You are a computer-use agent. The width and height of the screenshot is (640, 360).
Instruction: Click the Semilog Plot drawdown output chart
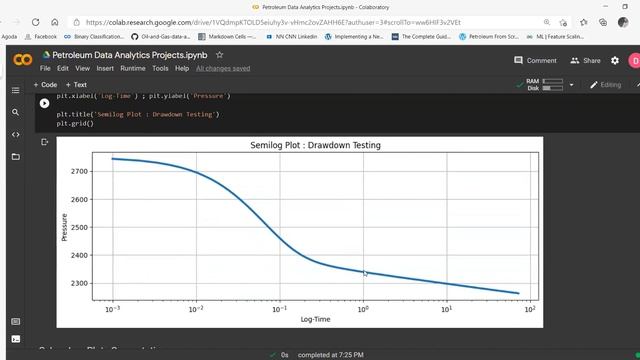(300, 232)
